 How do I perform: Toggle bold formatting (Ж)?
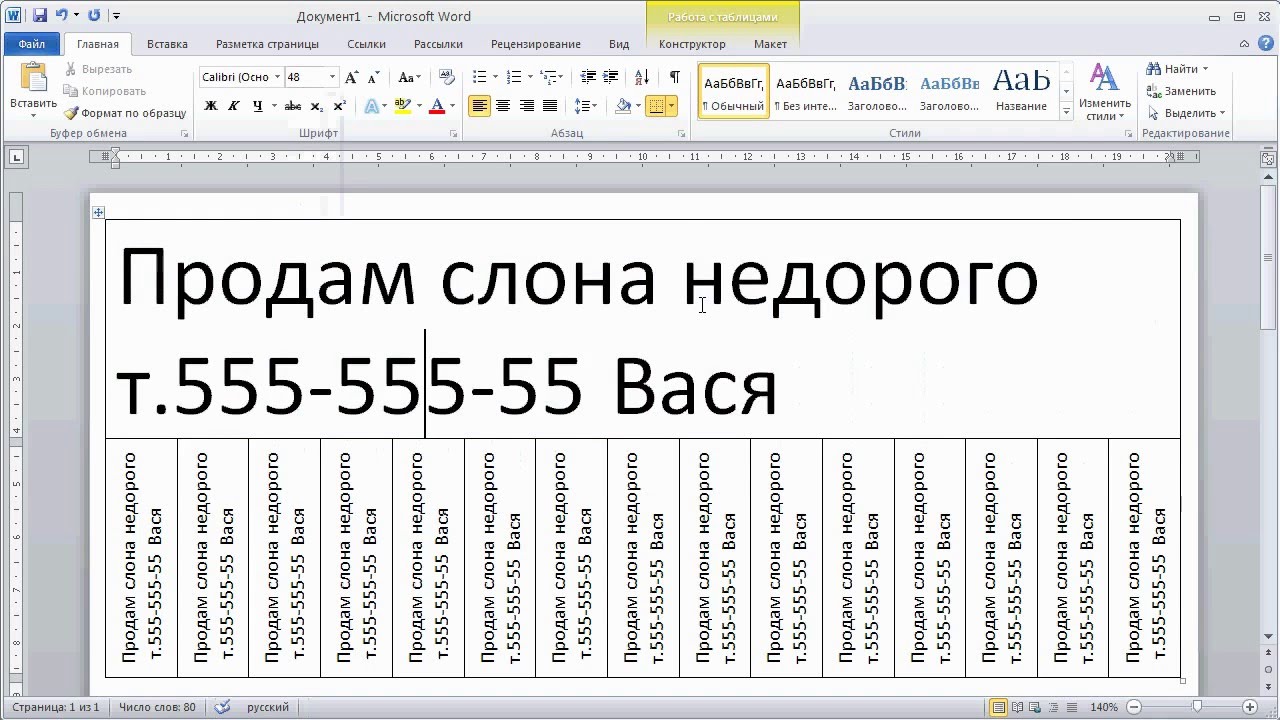(211, 106)
